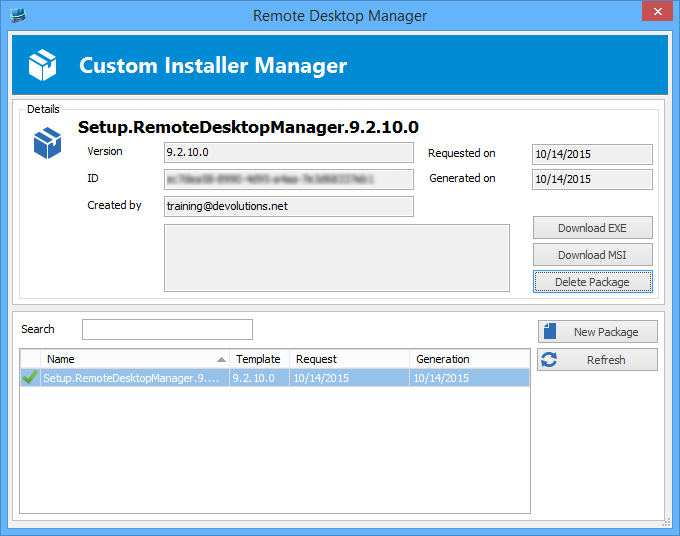The width and height of the screenshot is (680, 536).
Task: Click the New Package document icon
Action: point(549,331)
